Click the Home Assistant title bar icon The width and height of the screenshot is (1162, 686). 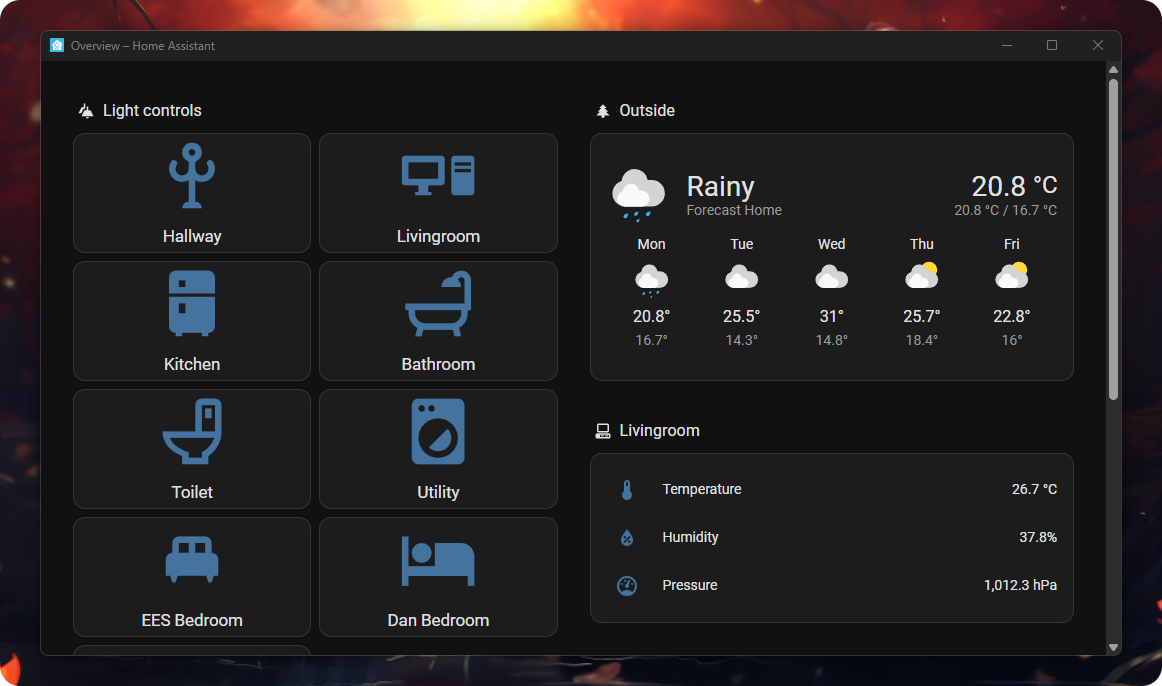point(57,45)
